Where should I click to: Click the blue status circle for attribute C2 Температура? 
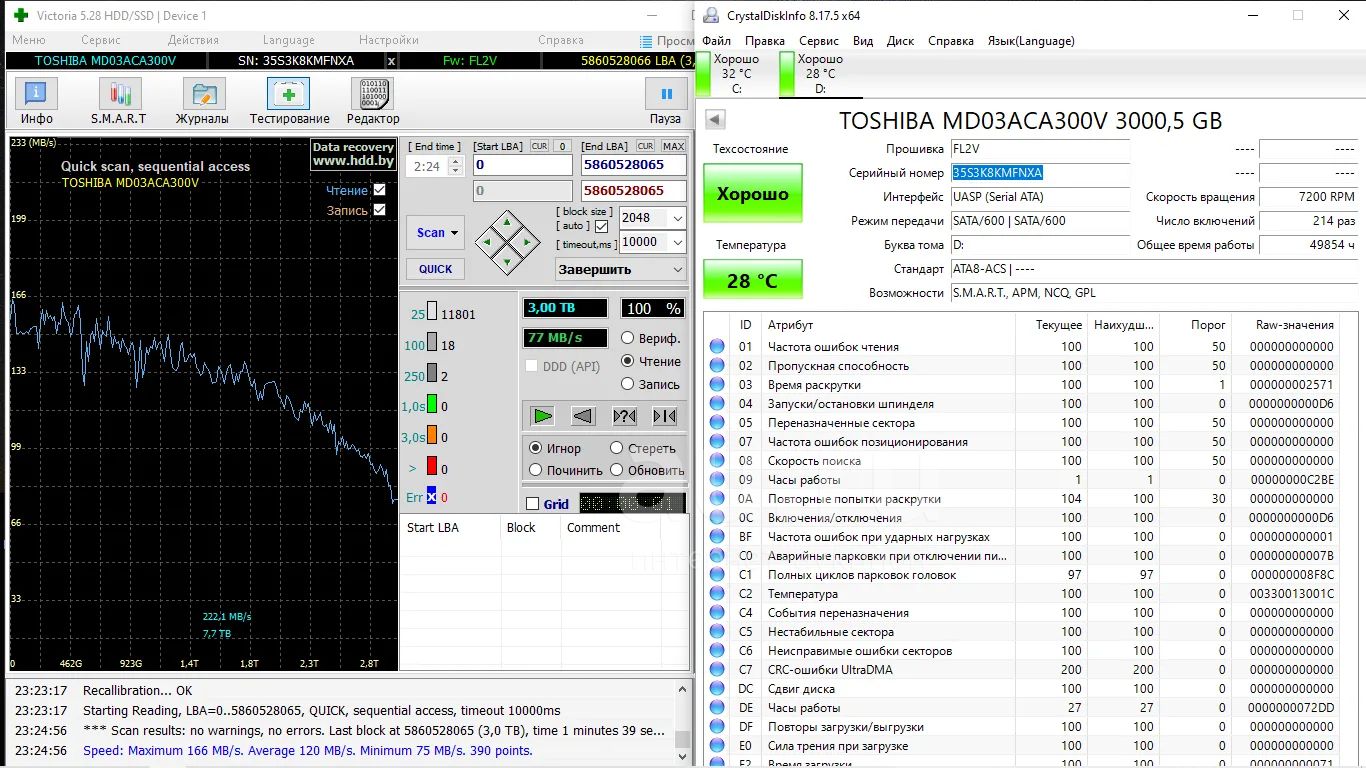(x=717, y=594)
